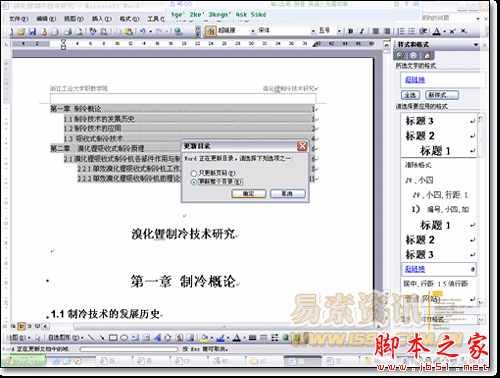Open line color picker in drawing toolbar
Viewport: 500px width, 378px height.
(220, 338)
